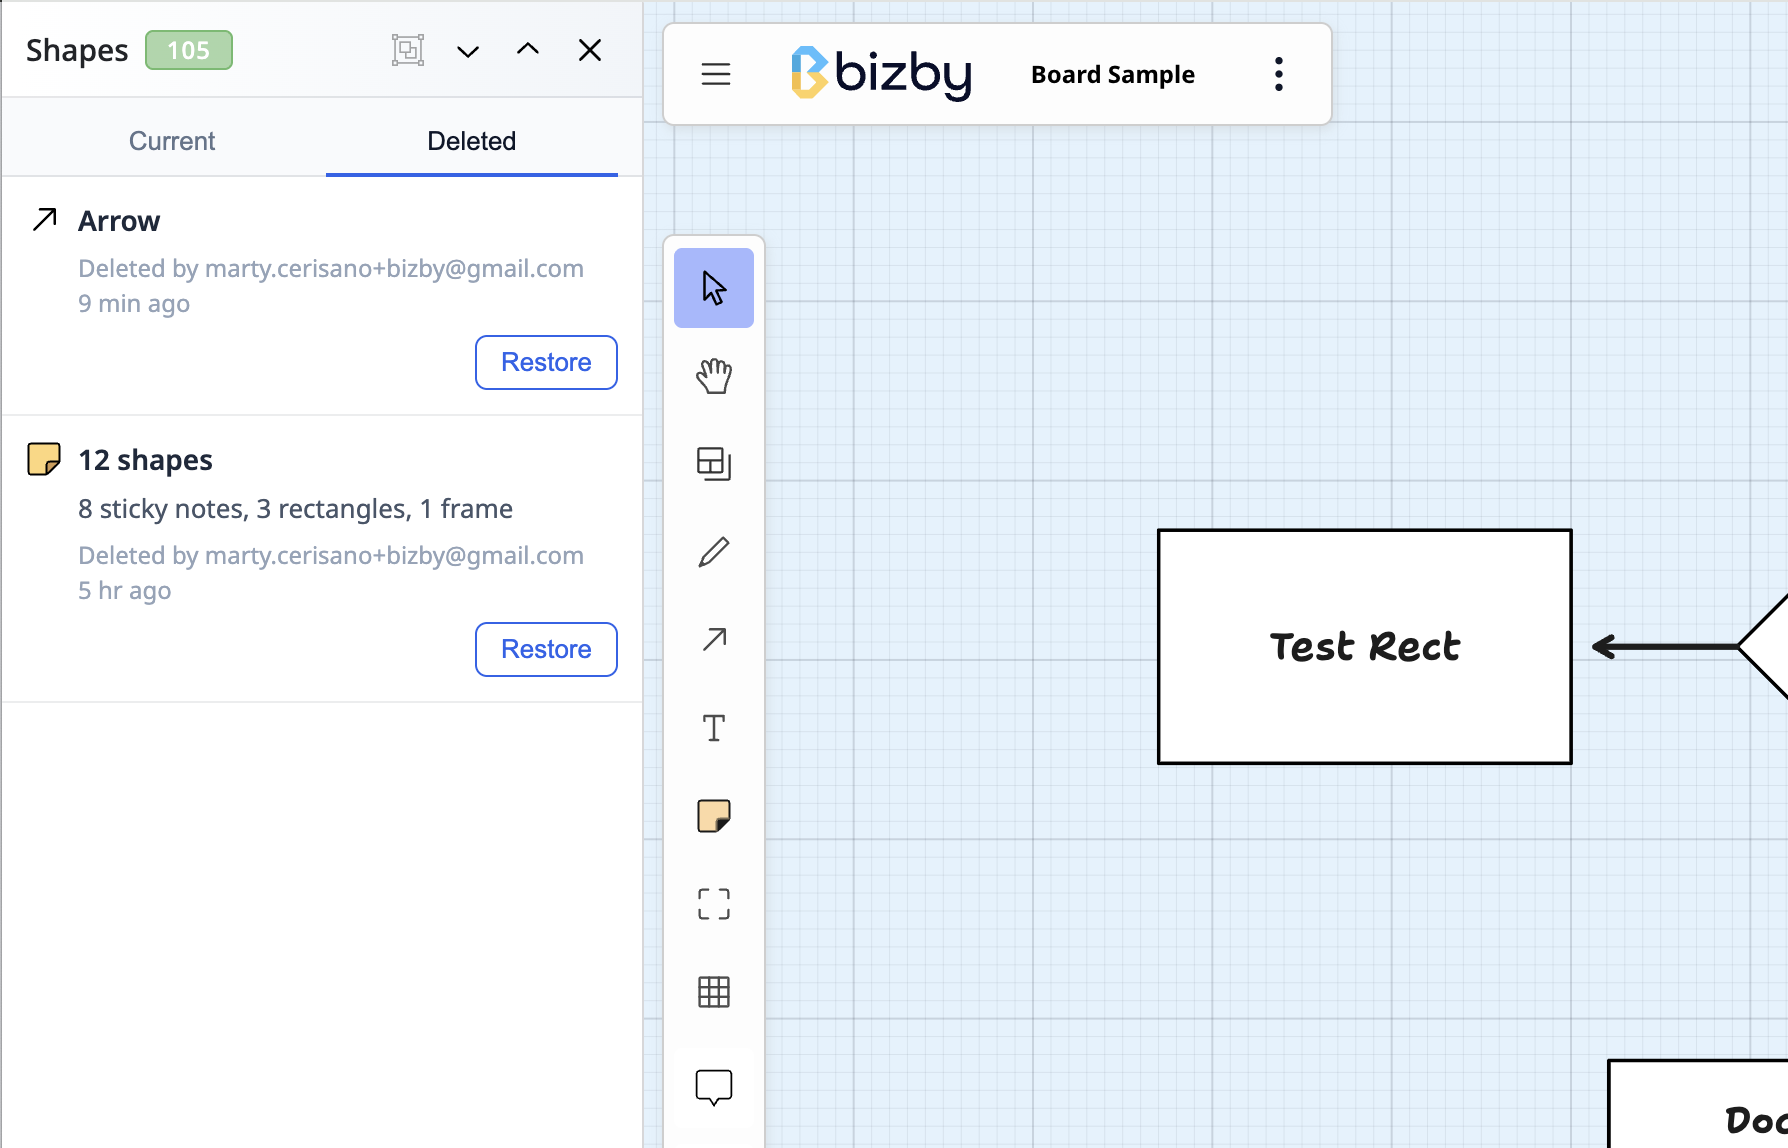Activate the hand pan tool
The height and width of the screenshot is (1148, 1788).
714,376
